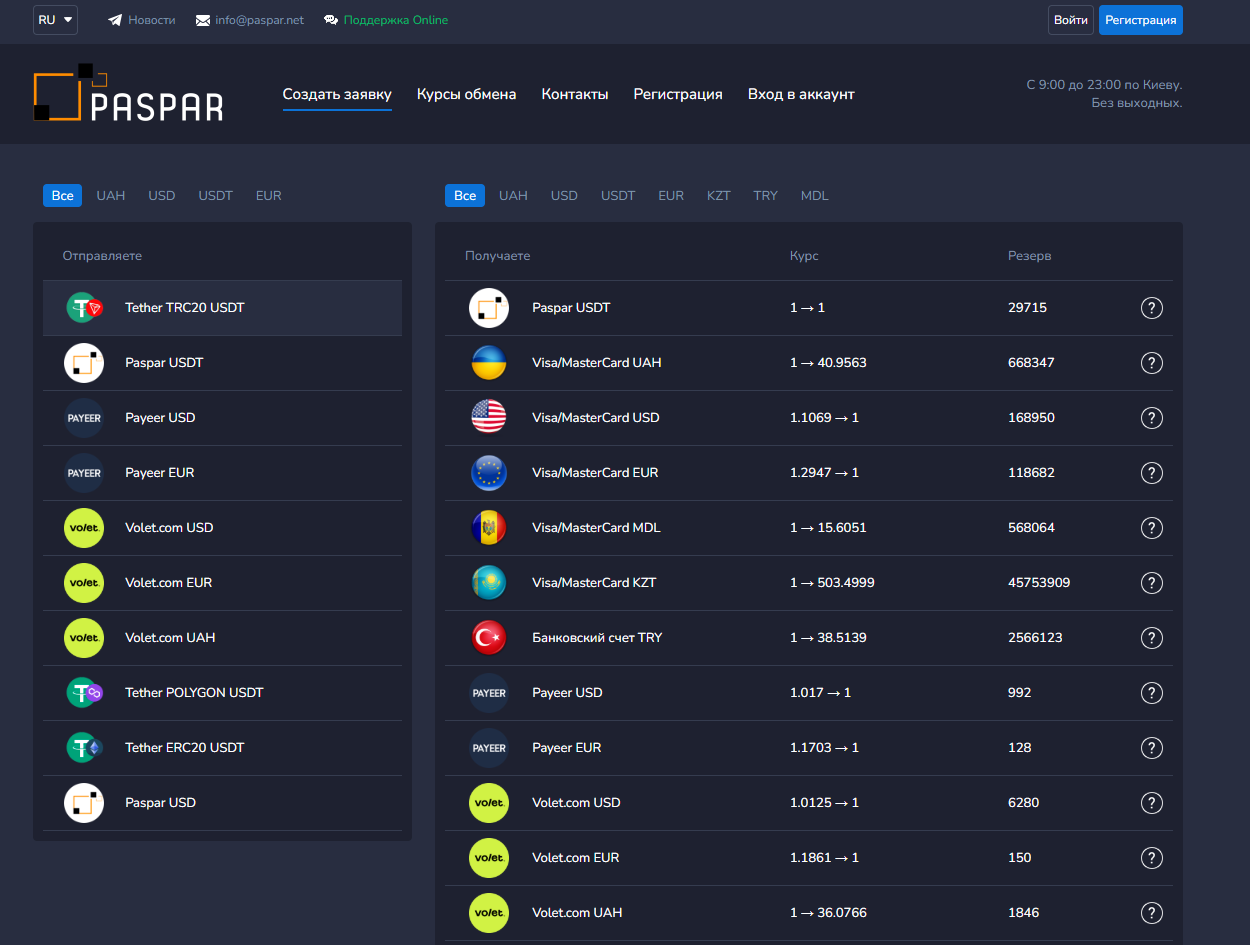The height and width of the screenshot is (945, 1250).
Task: Click the Tether POLYGON USDT icon
Action: pyautogui.click(x=85, y=693)
